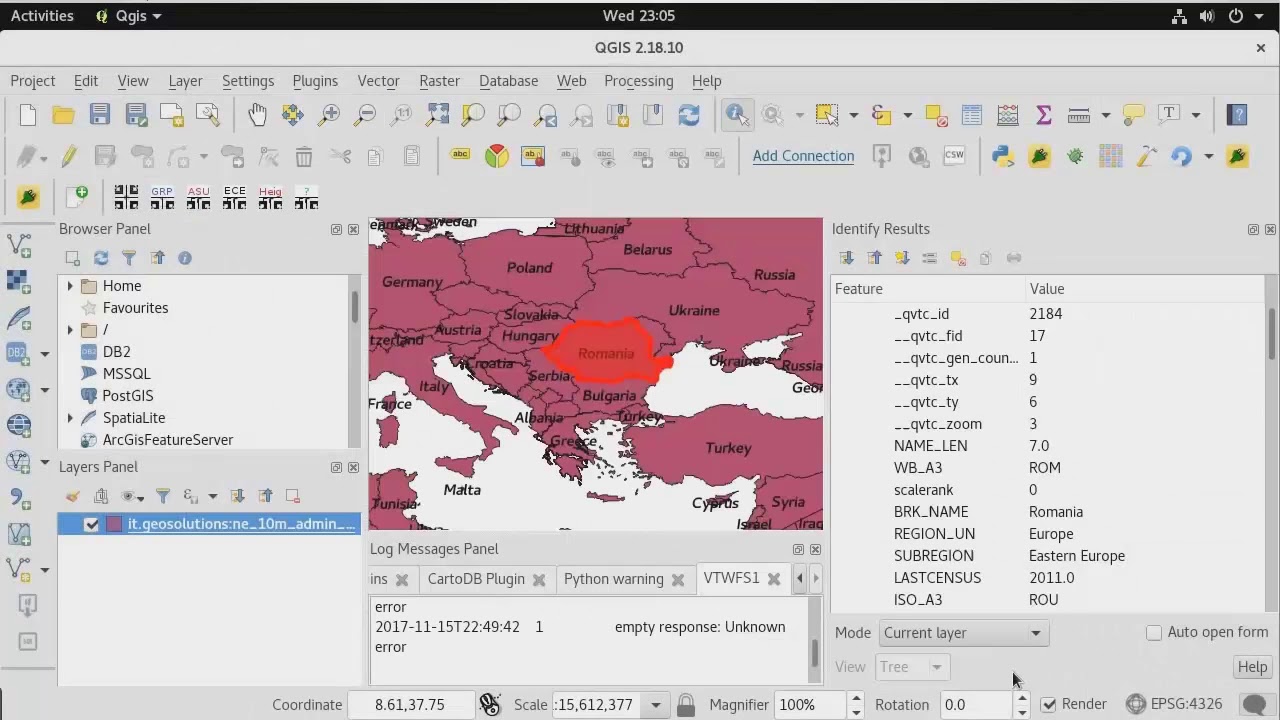The image size is (1280, 720).
Task: Open the Python Console icon
Action: pyautogui.click(x=1002, y=156)
